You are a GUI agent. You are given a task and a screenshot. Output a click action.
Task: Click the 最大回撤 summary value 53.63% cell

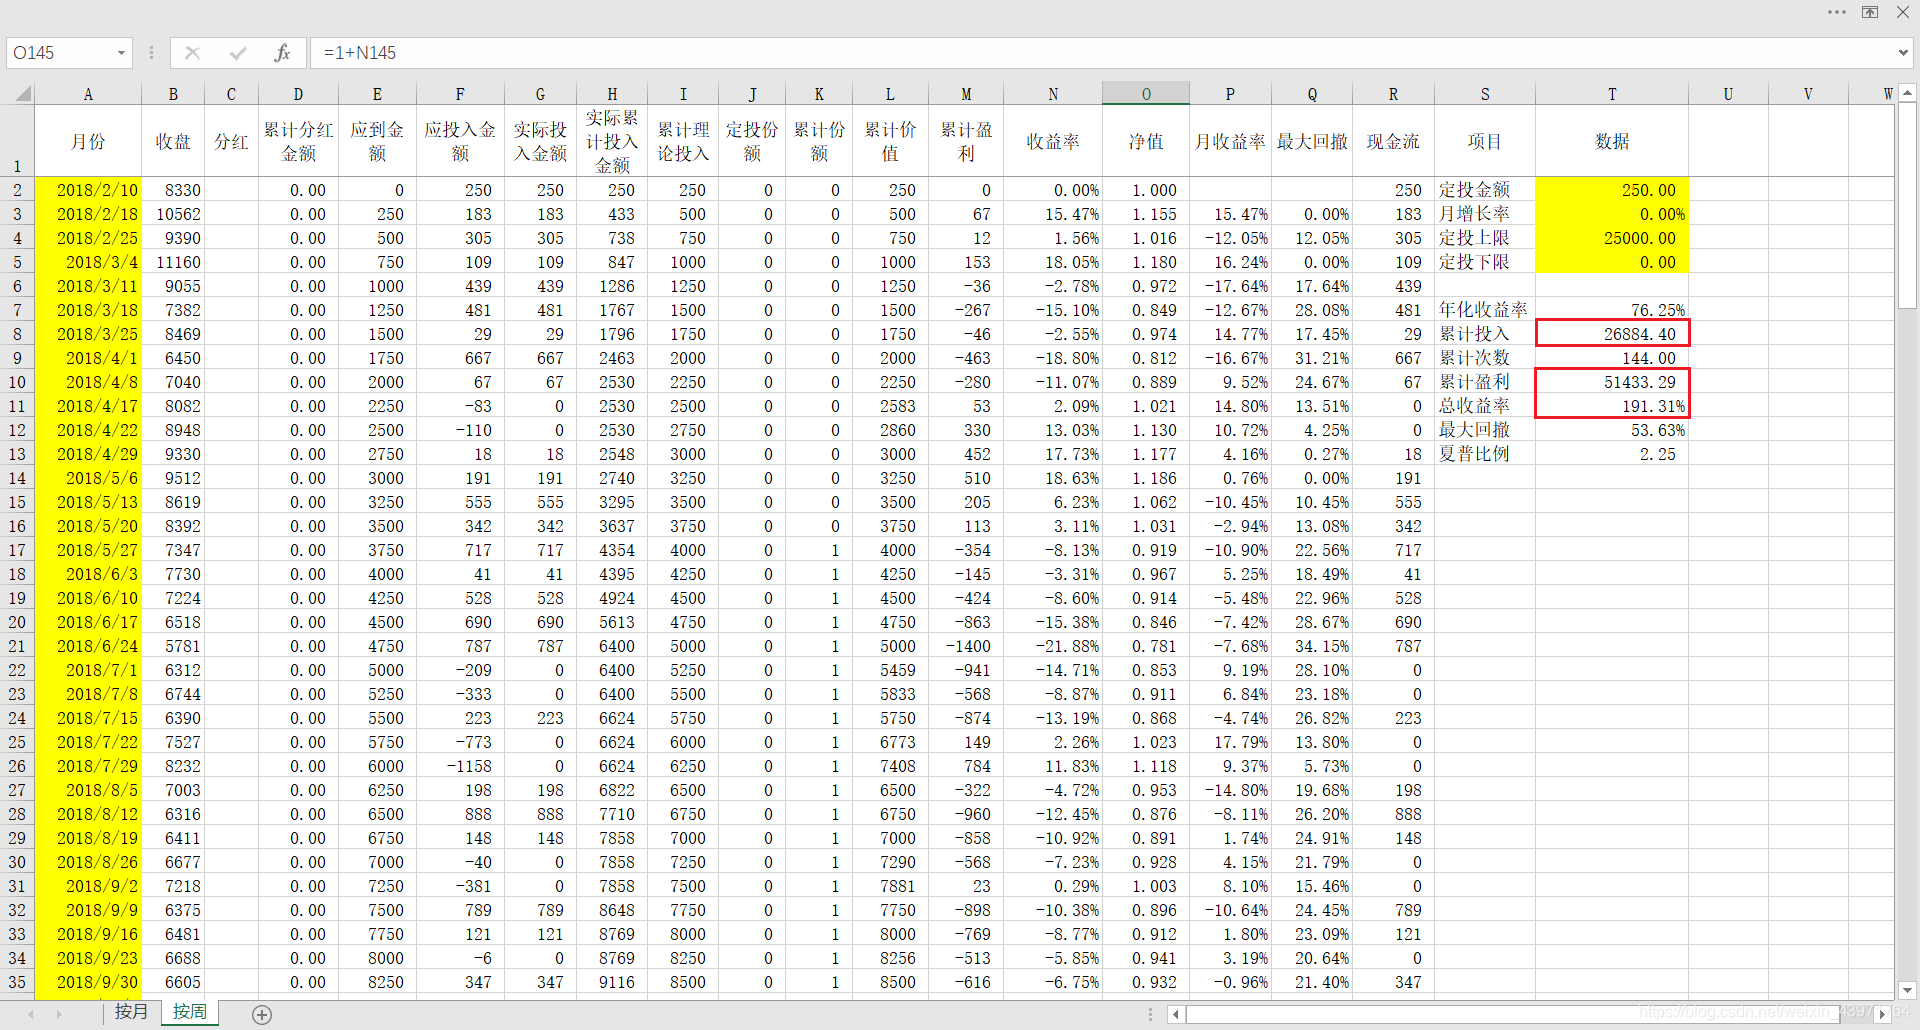pos(1612,430)
